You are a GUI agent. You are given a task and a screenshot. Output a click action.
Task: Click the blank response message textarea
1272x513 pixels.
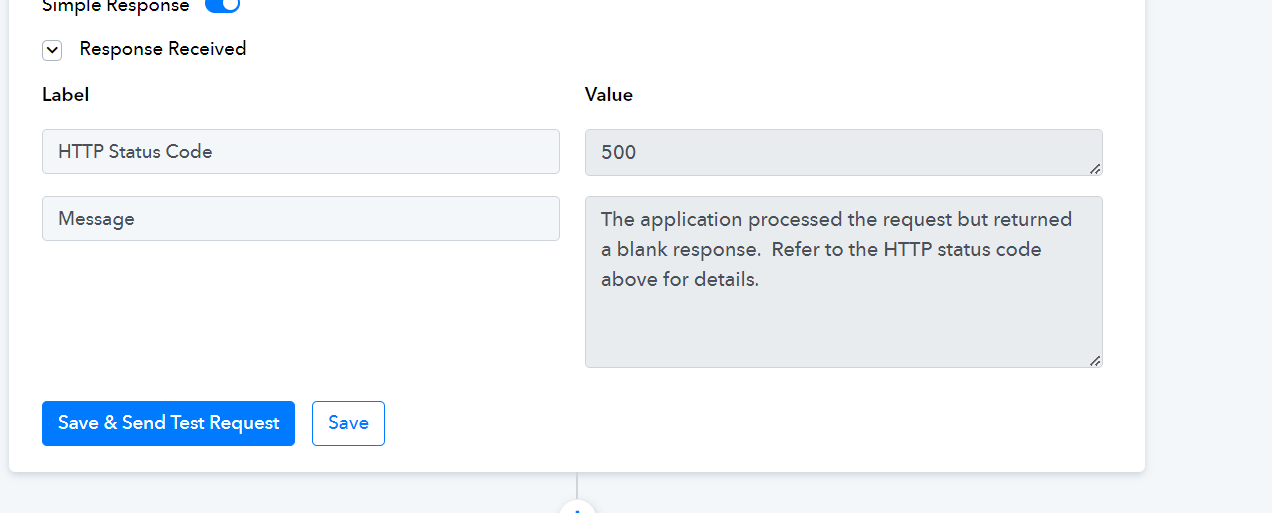(x=844, y=282)
